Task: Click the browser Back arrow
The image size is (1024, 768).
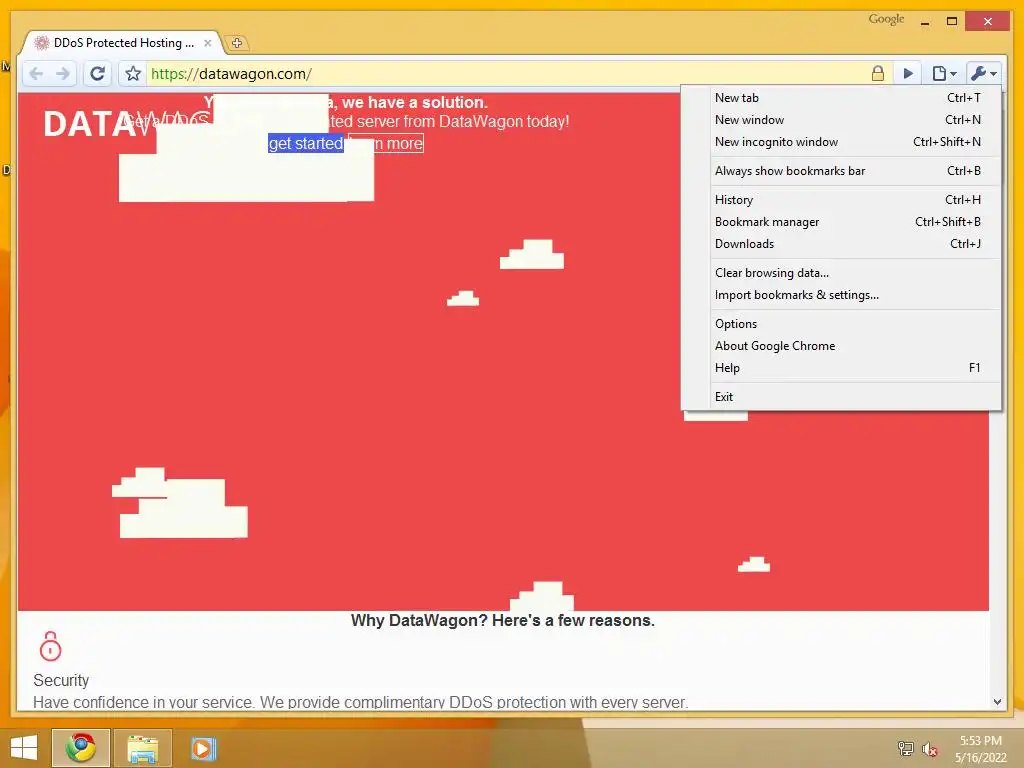Action: 37,74
